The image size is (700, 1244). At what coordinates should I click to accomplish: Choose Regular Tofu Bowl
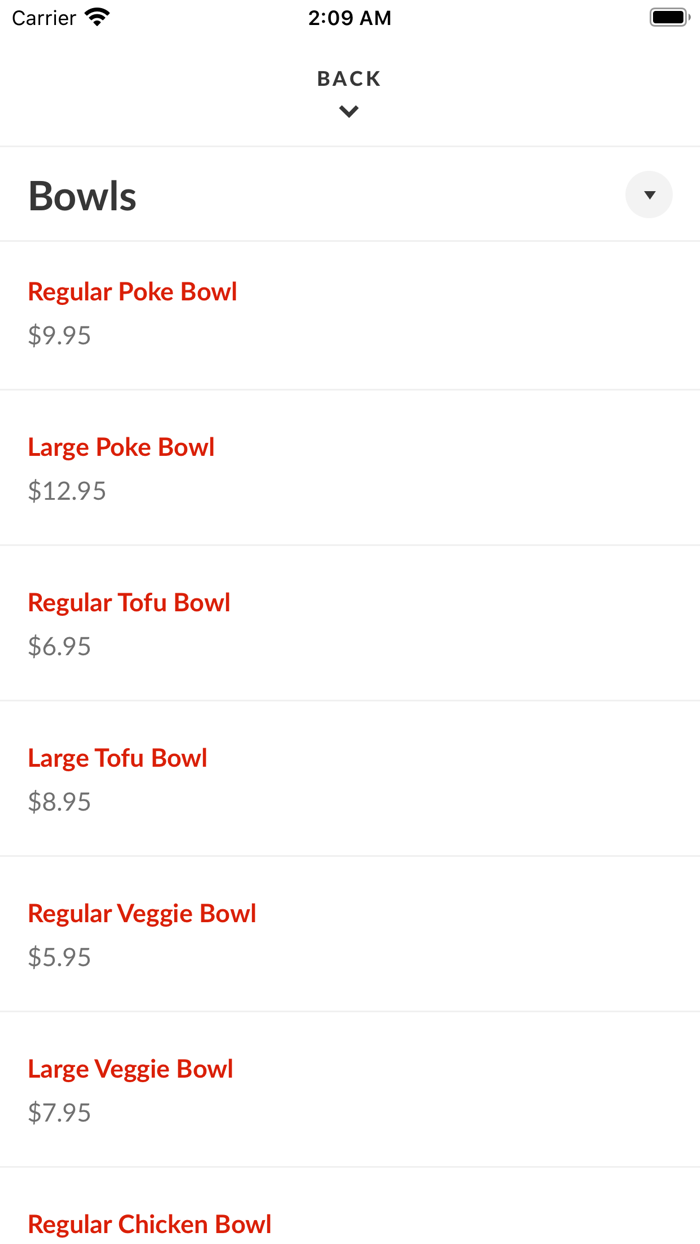pos(129,602)
